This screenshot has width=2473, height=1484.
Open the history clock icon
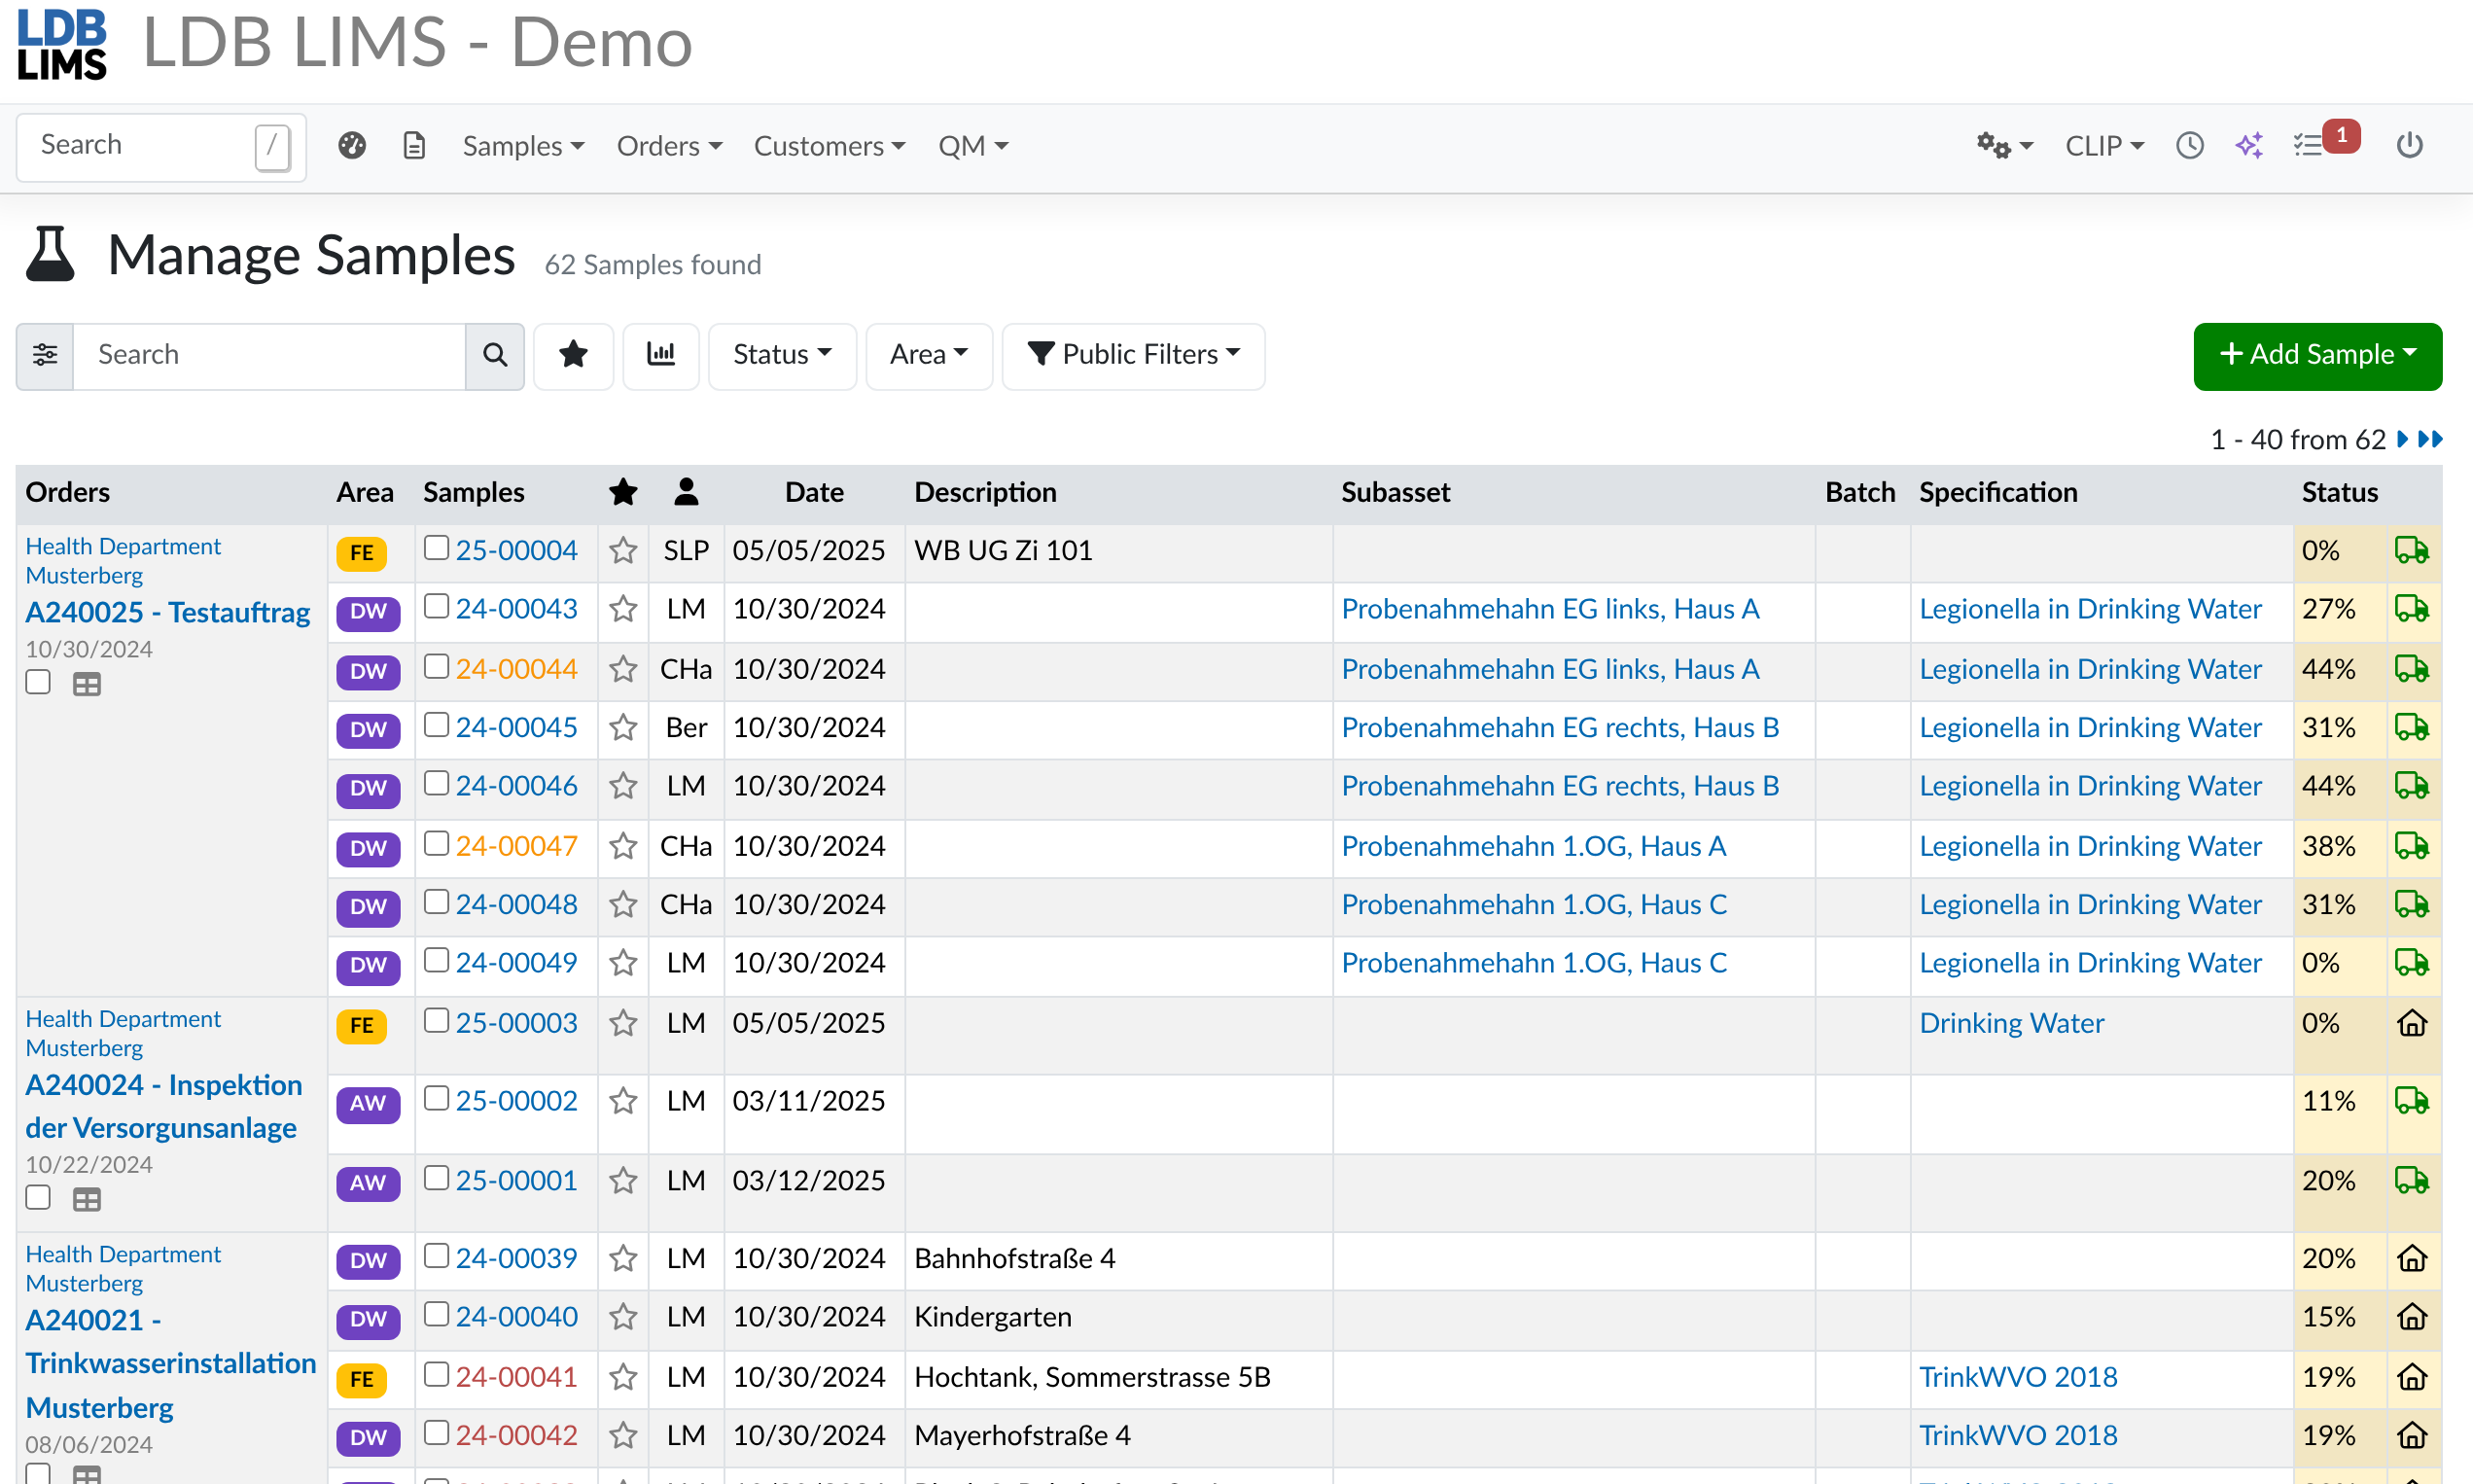coord(2189,146)
